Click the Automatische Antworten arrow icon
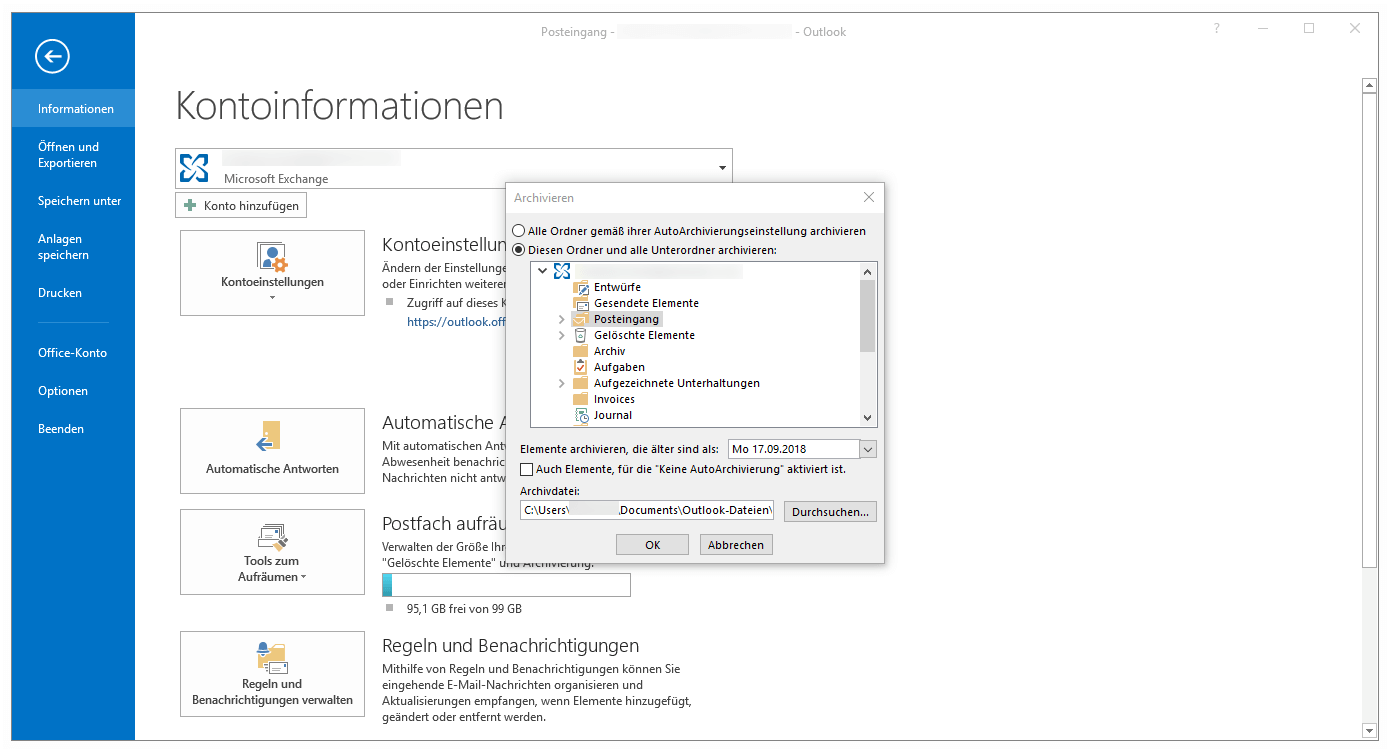 269,436
